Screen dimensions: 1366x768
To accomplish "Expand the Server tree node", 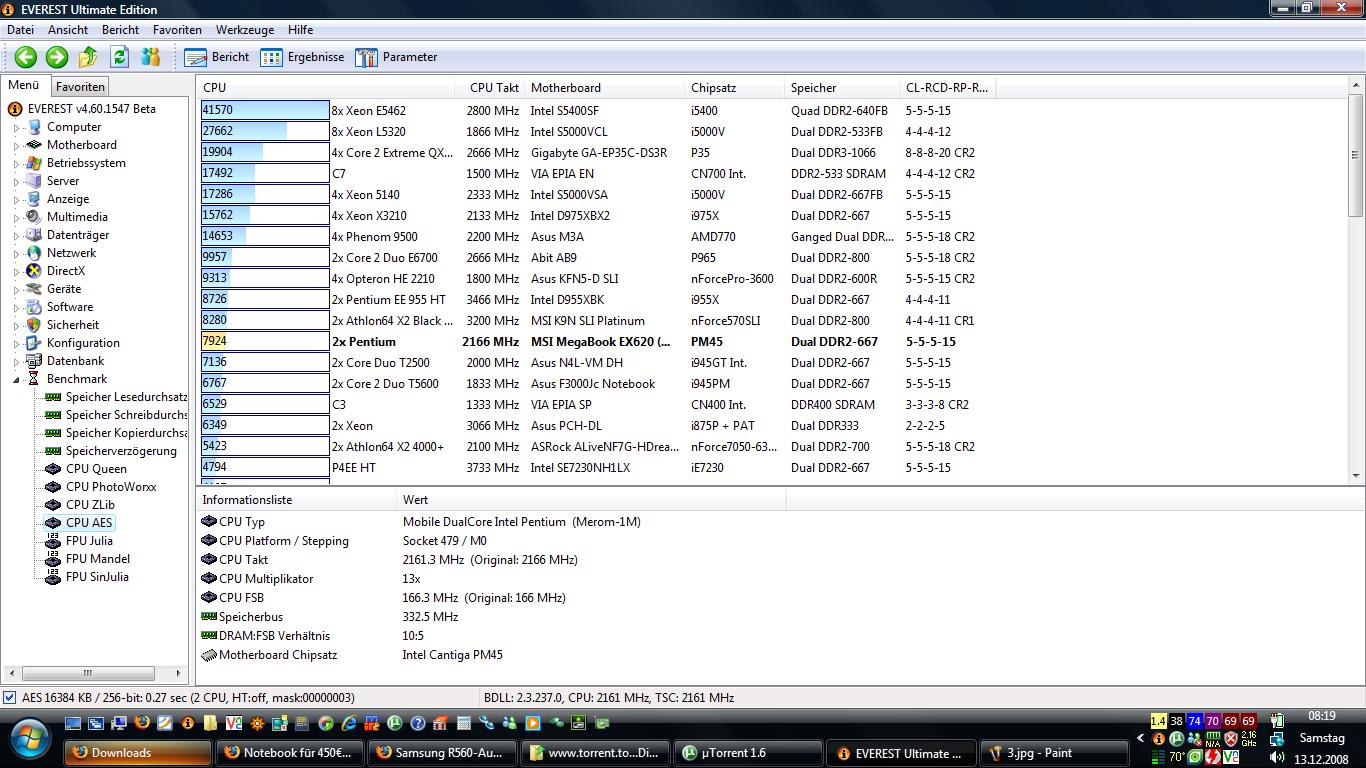I will [x=16, y=181].
